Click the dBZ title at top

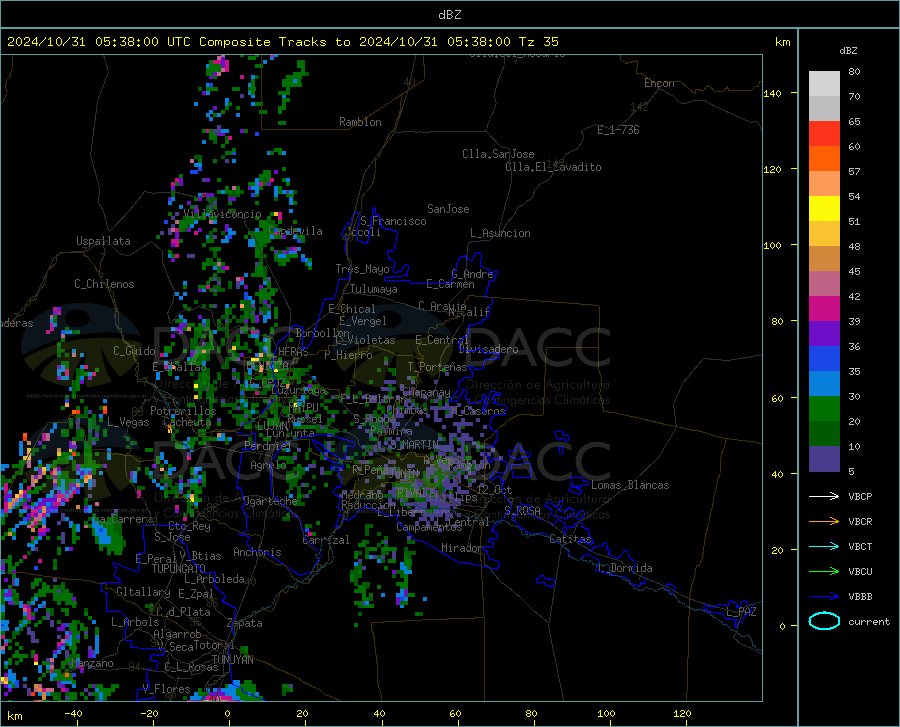coord(449,15)
